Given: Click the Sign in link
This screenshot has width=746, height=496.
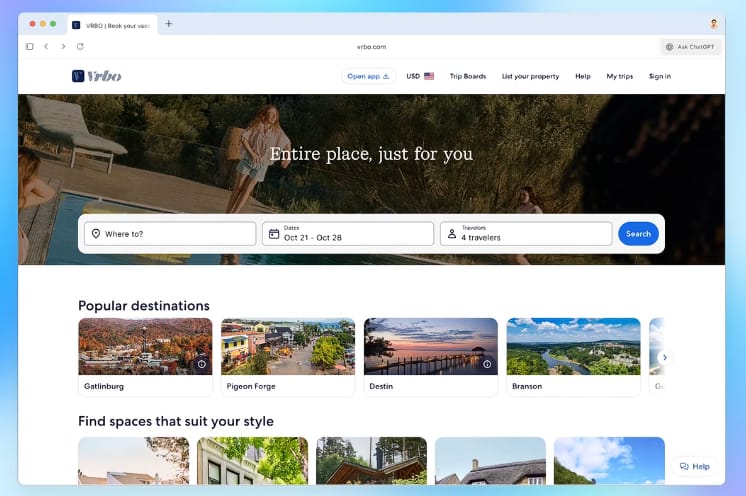Looking at the screenshot, I should coord(659,76).
